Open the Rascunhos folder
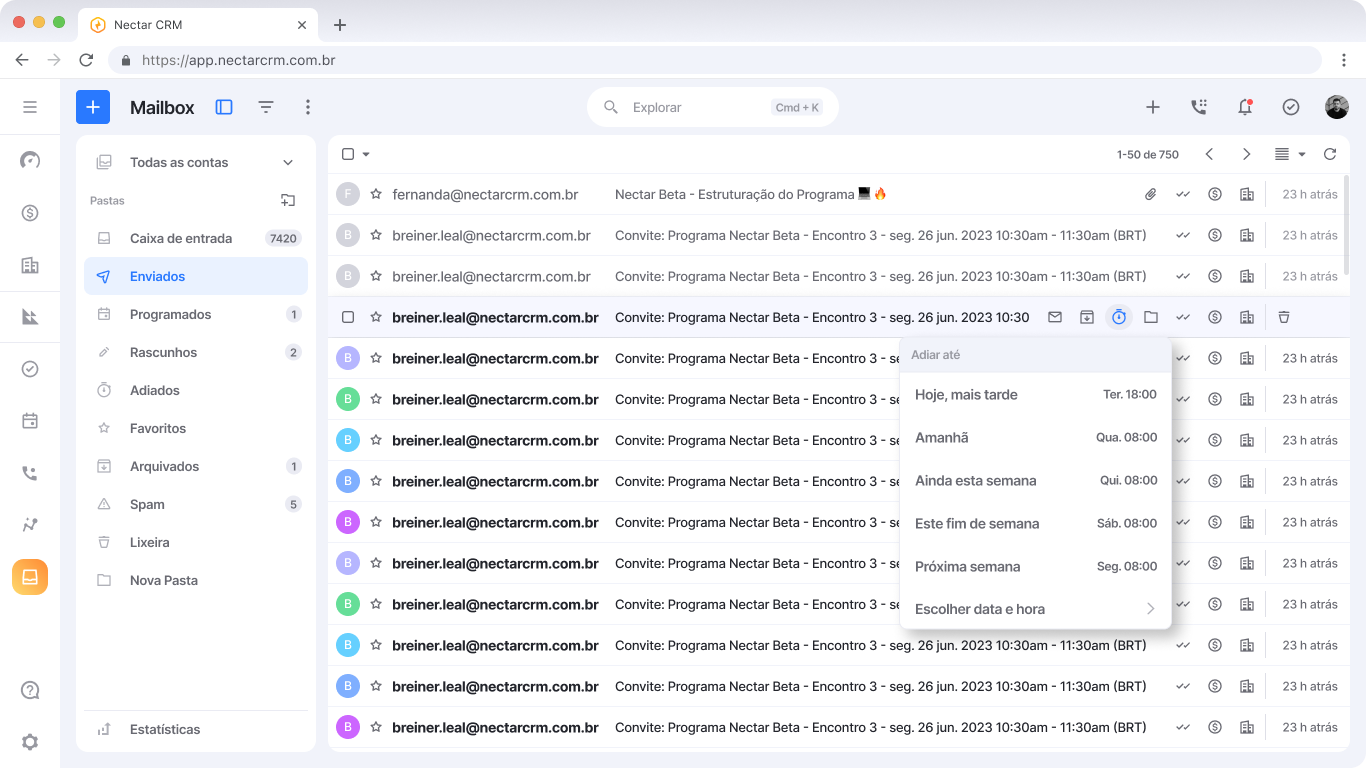 tap(196, 352)
